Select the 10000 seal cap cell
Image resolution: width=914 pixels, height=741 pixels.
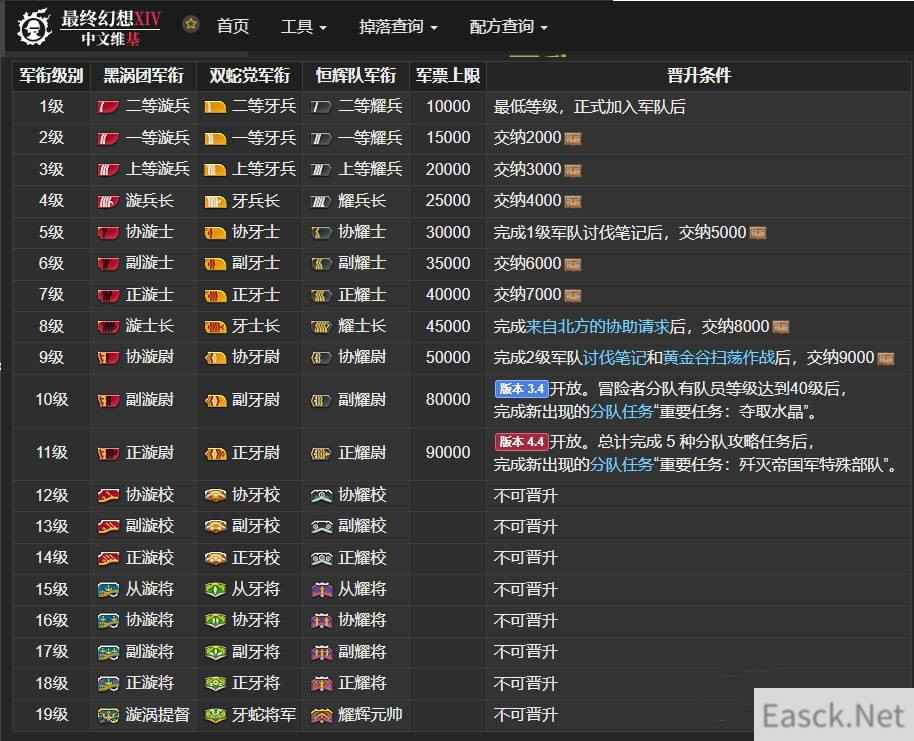(448, 107)
